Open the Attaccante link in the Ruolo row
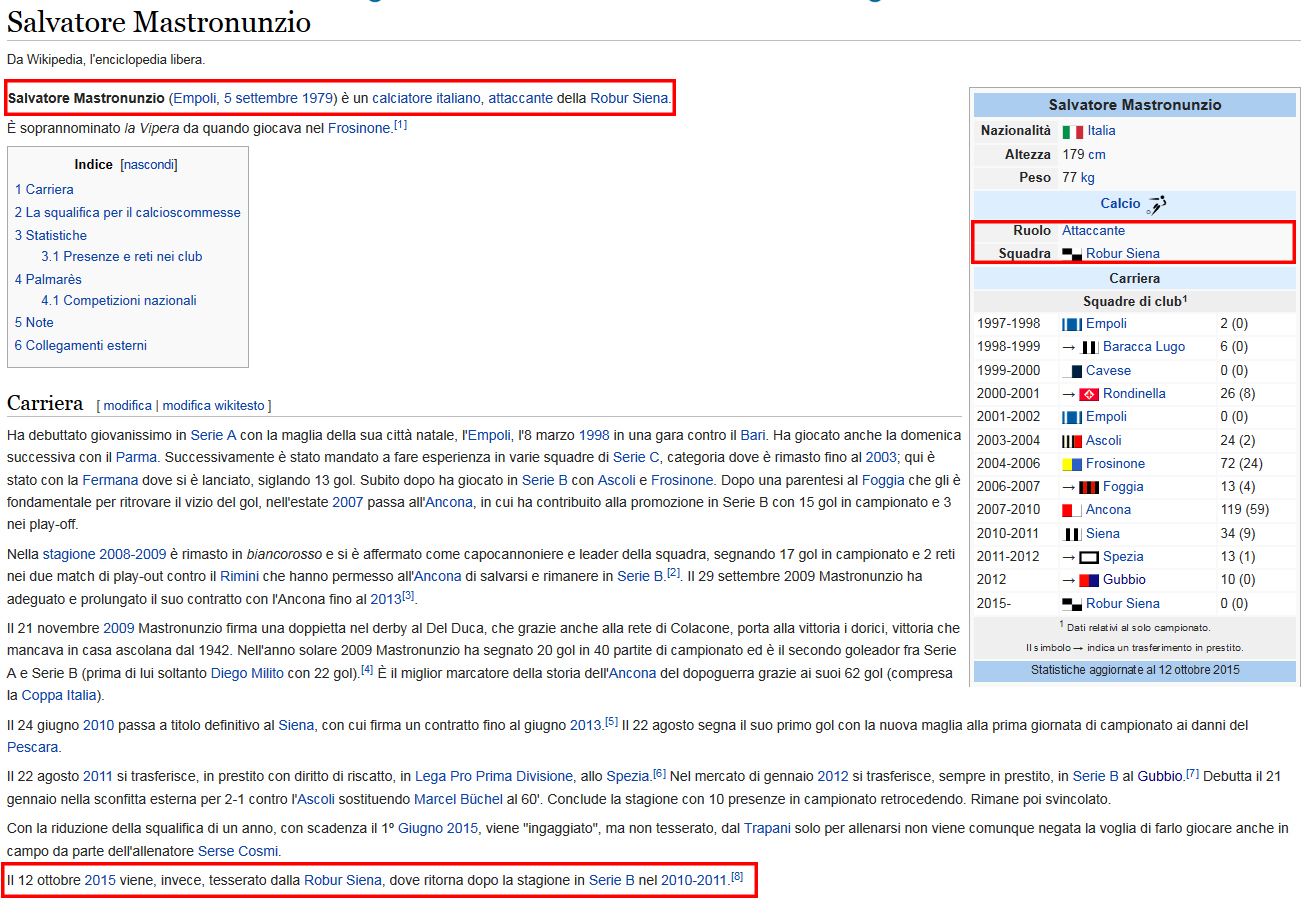1308x898 pixels. click(x=1093, y=231)
